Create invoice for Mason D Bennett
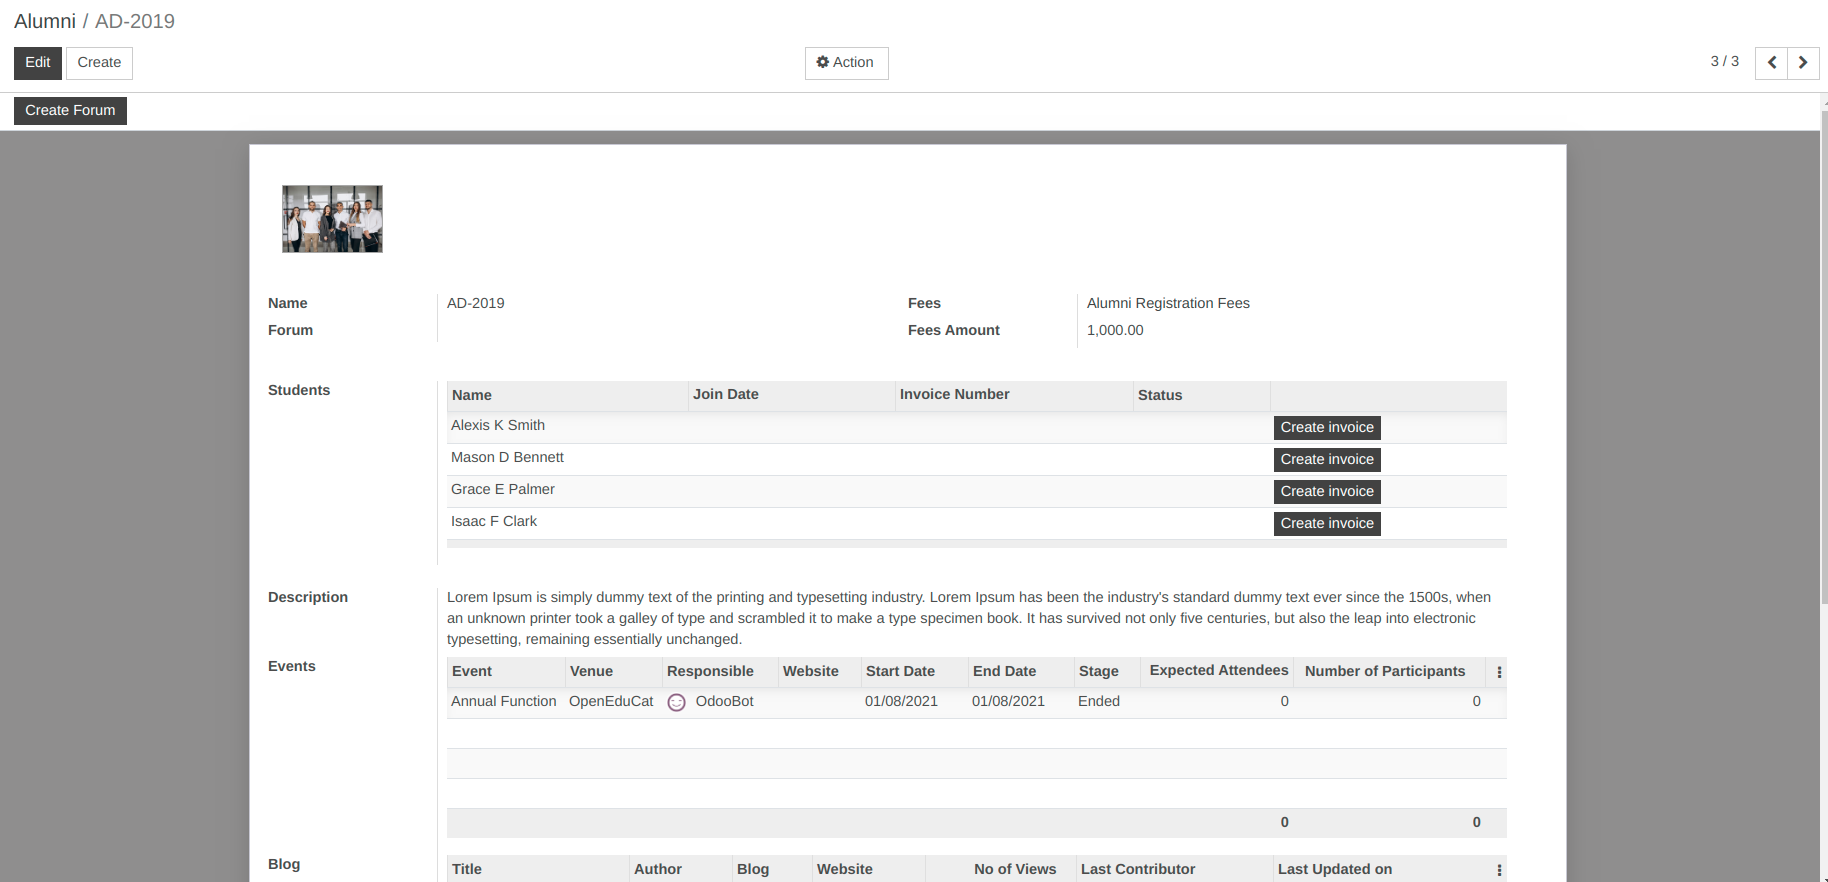The height and width of the screenshot is (882, 1828). [1327, 459]
